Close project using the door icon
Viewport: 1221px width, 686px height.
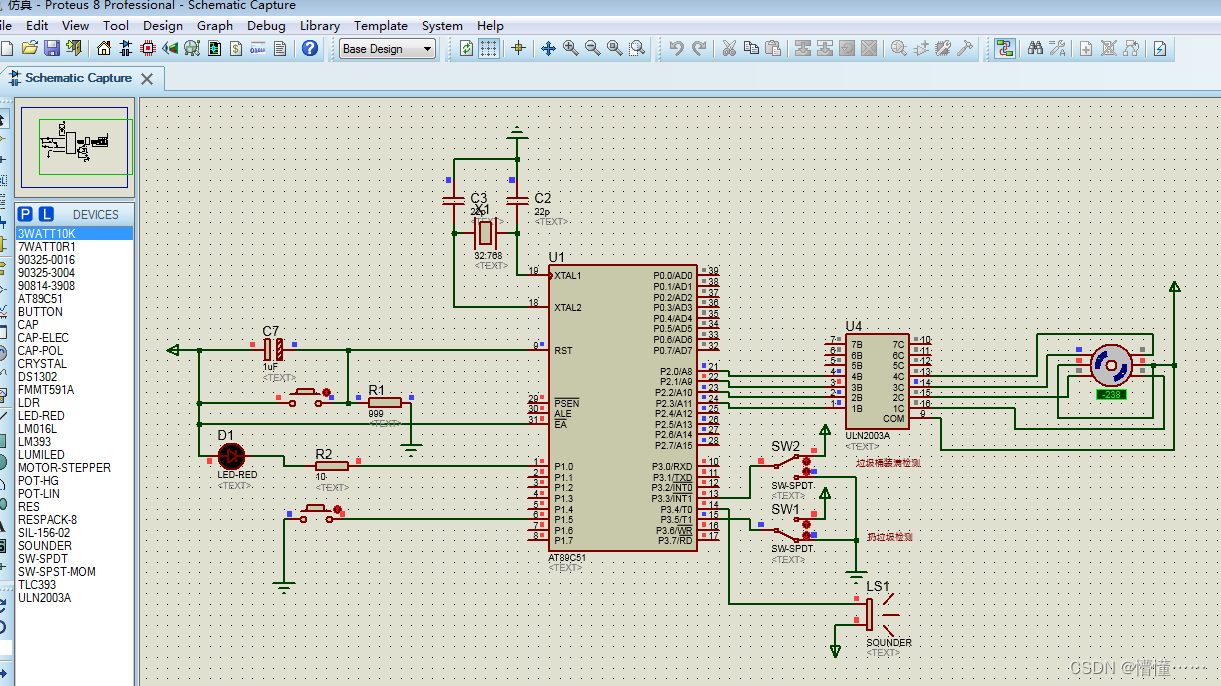click(x=74, y=48)
